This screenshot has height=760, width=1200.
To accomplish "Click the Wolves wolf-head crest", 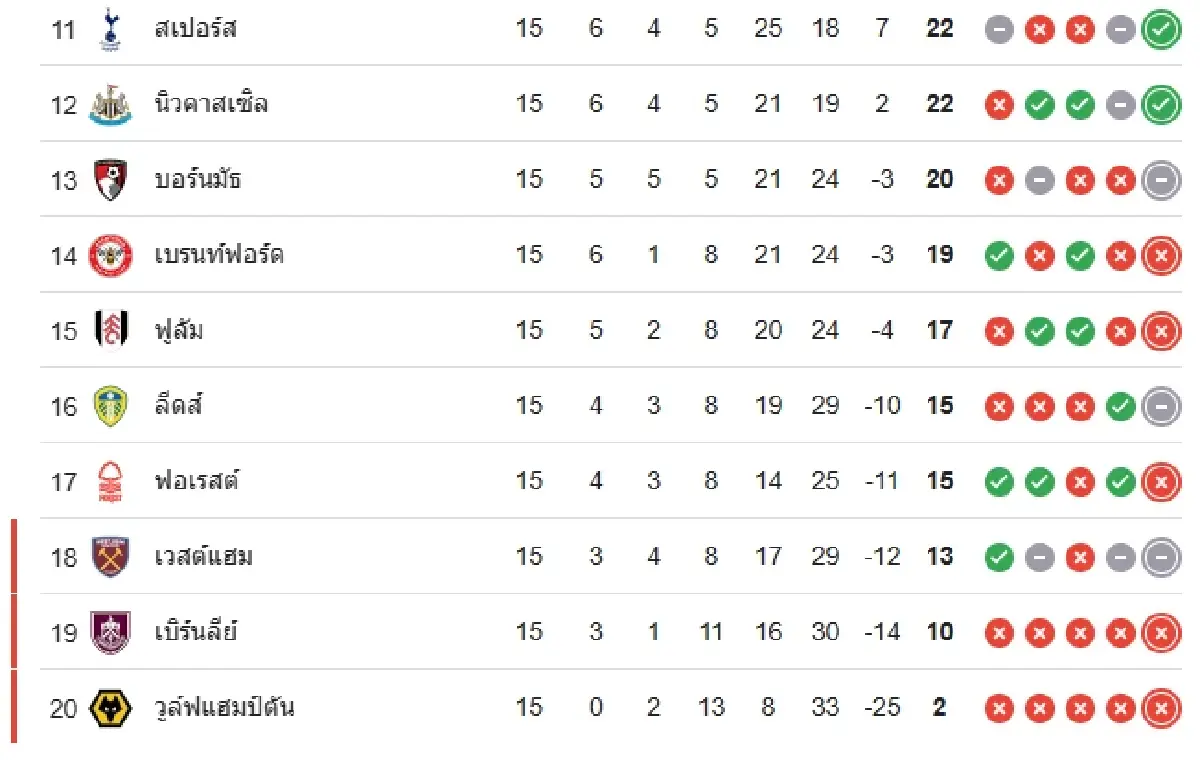I will click(110, 708).
